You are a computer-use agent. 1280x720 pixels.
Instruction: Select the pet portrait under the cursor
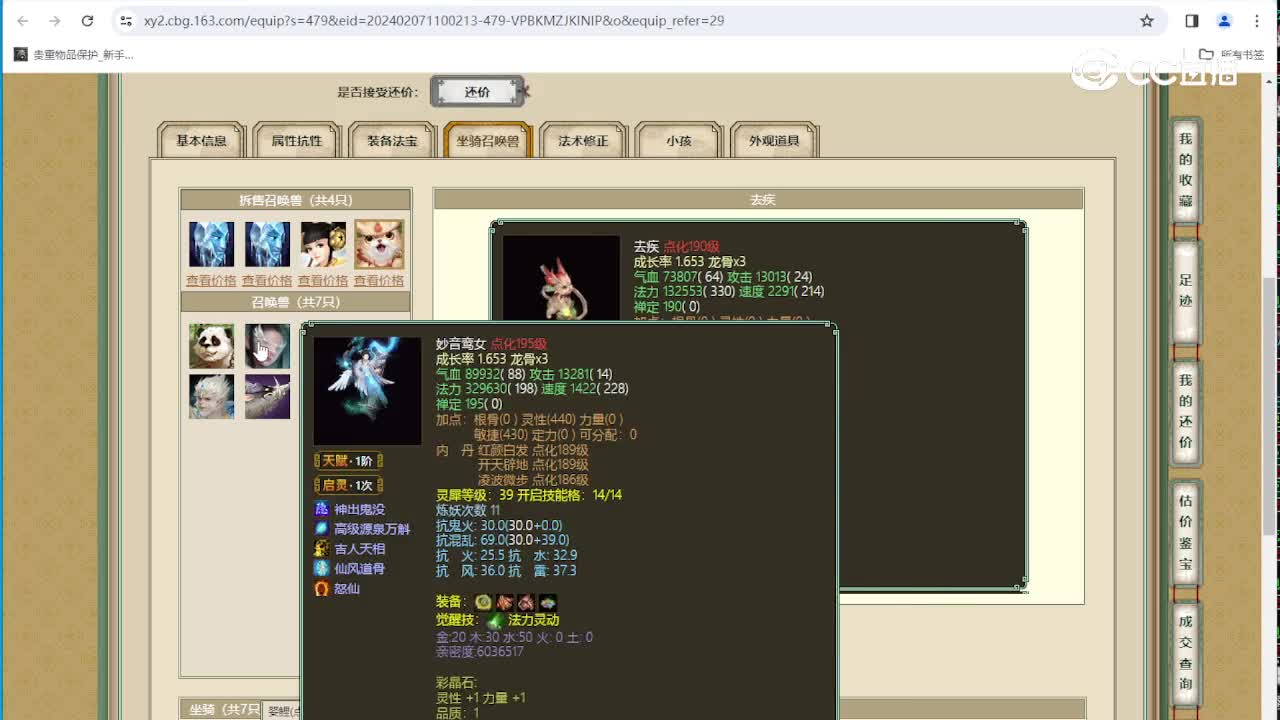pos(267,346)
